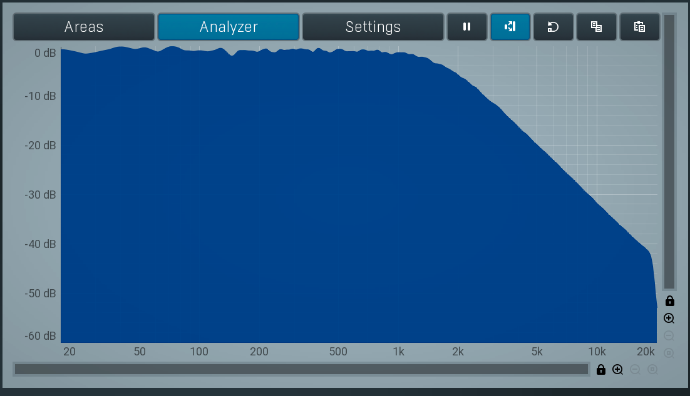The height and width of the screenshot is (396, 690).
Task: Reset the vertical axis zoom
Action: pos(669,353)
